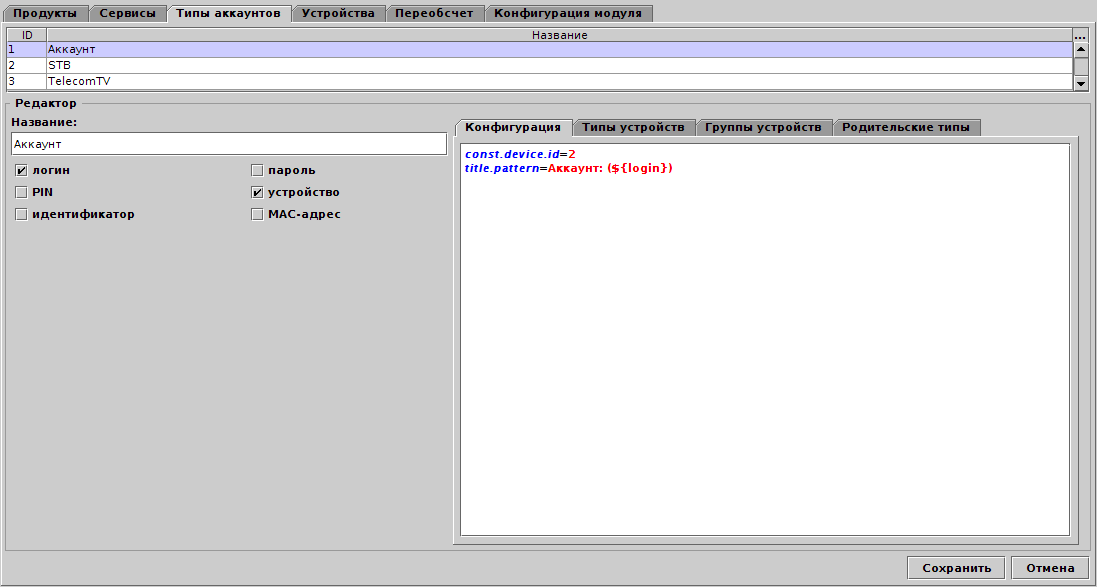Enable the пароль checkbox
The width and height of the screenshot is (1097, 587).
click(x=257, y=170)
